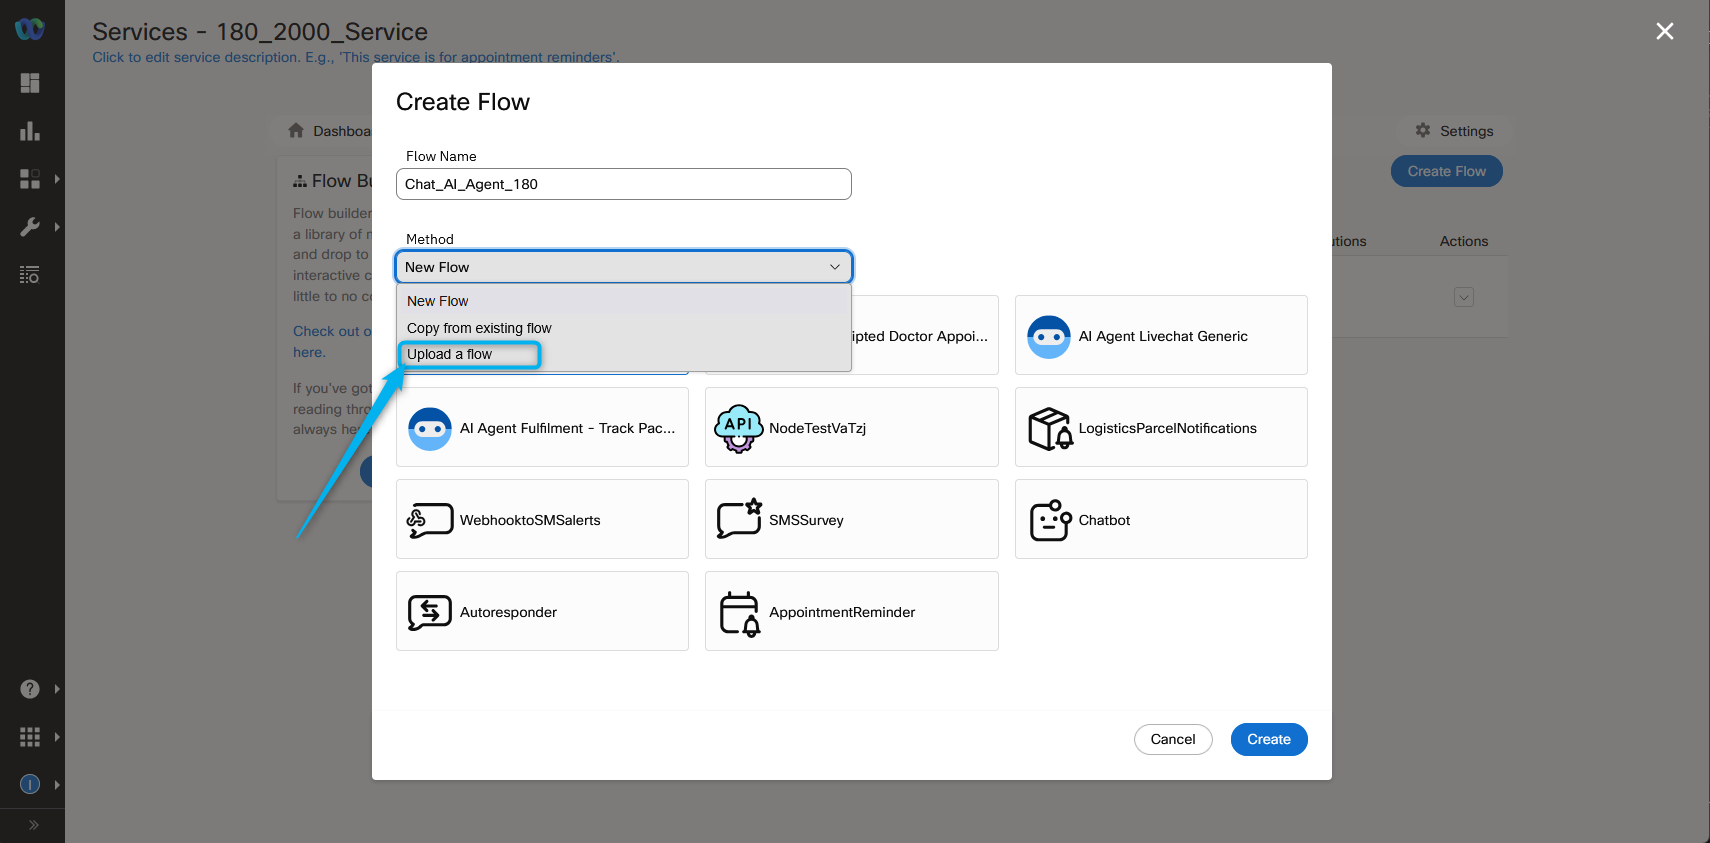Image resolution: width=1710 pixels, height=843 pixels.
Task: Select the LogisticsParcelNotifications box icon
Action: click(x=1050, y=429)
